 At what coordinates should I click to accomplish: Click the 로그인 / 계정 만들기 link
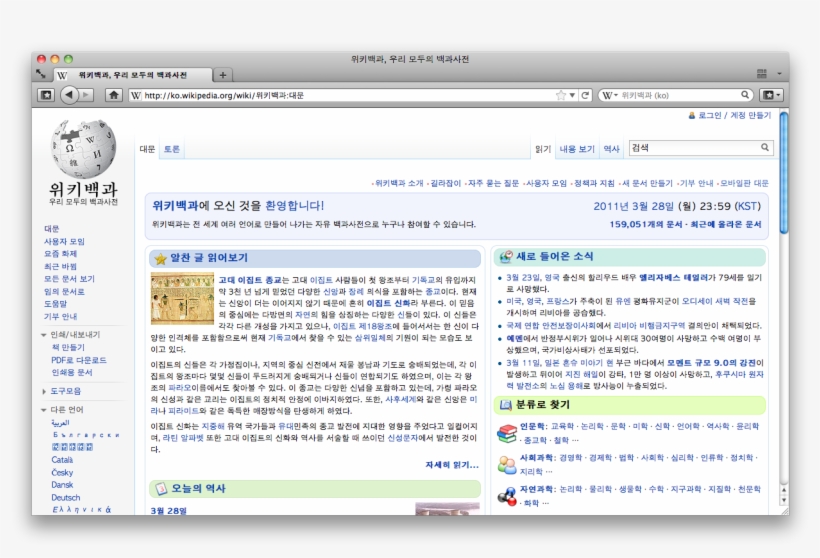(x=735, y=115)
